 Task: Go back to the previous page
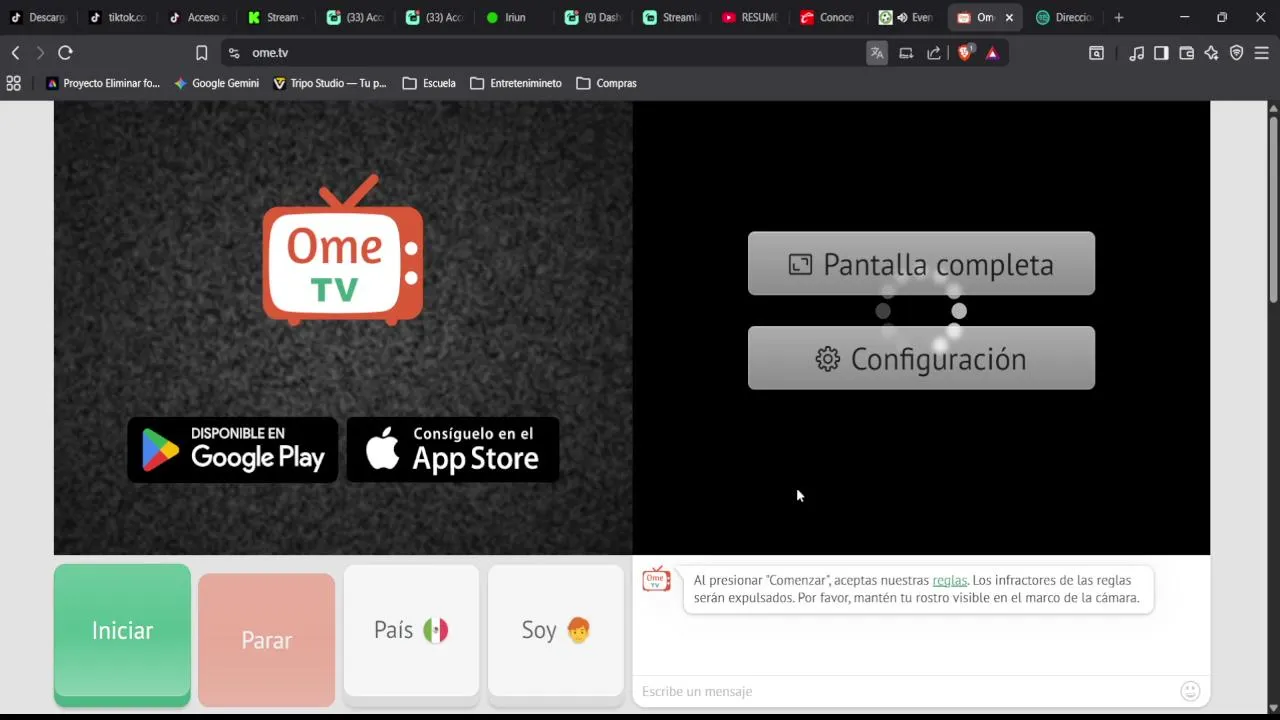[15, 53]
